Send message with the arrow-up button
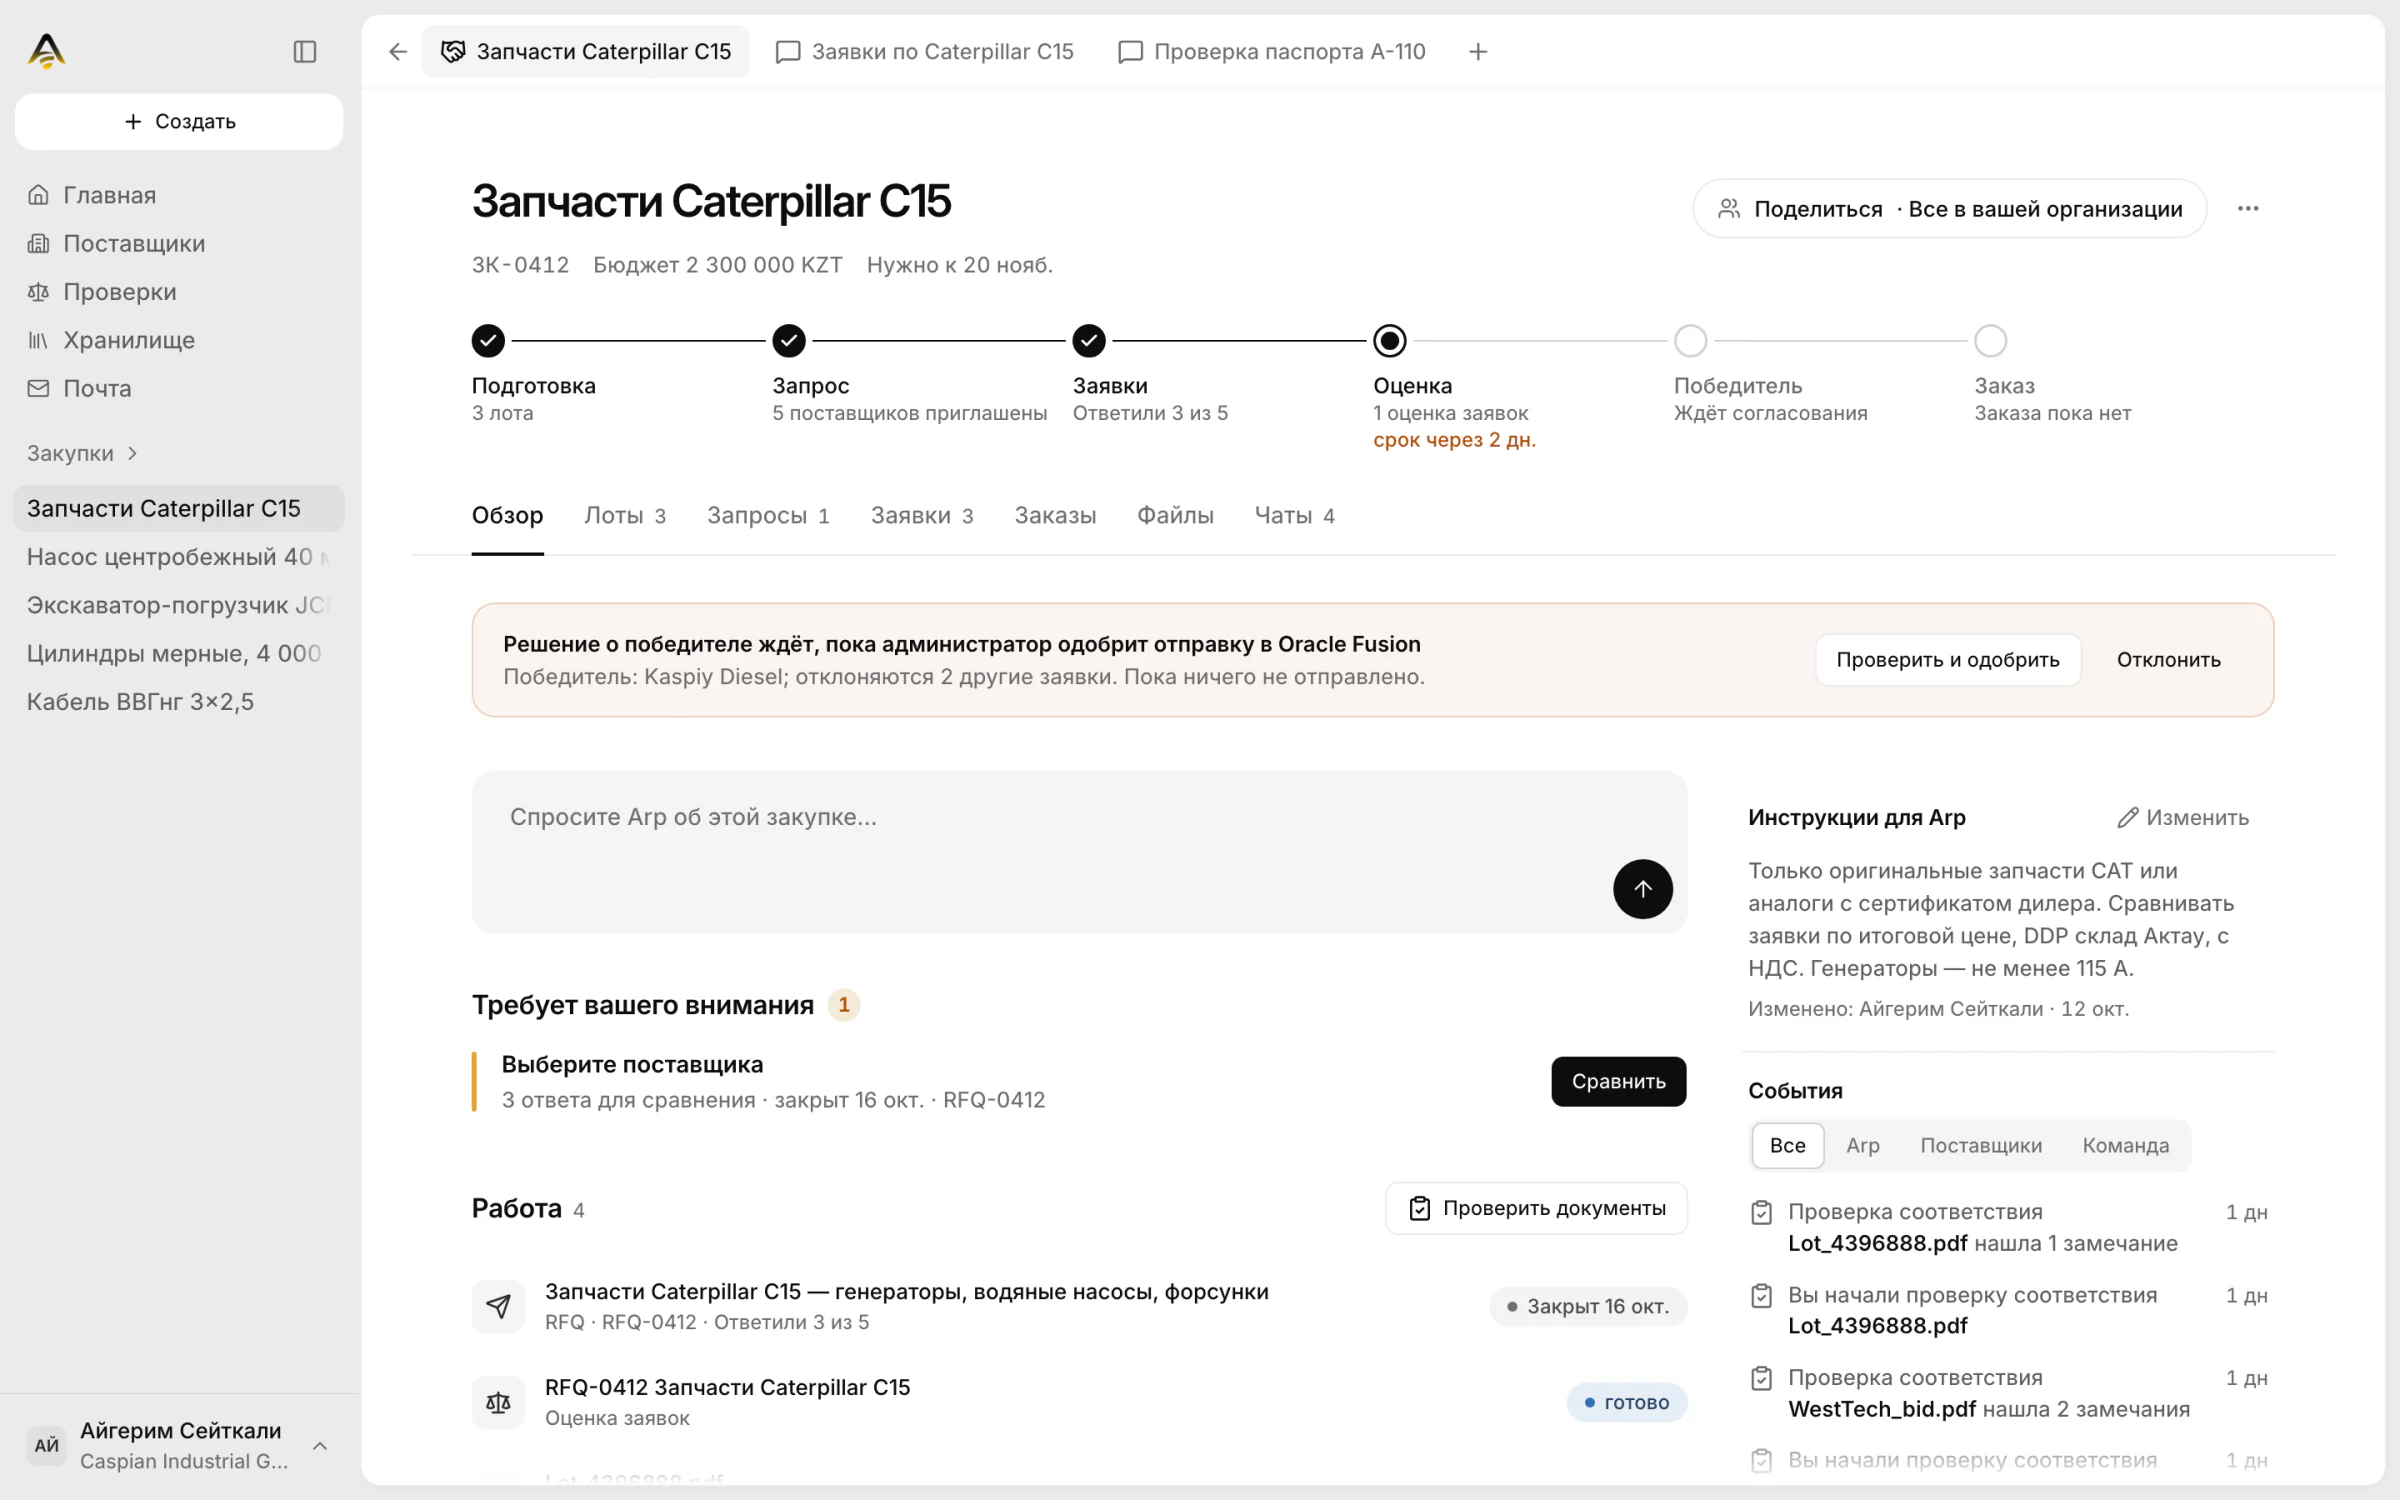The height and width of the screenshot is (1500, 2400). [x=1642, y=888]
